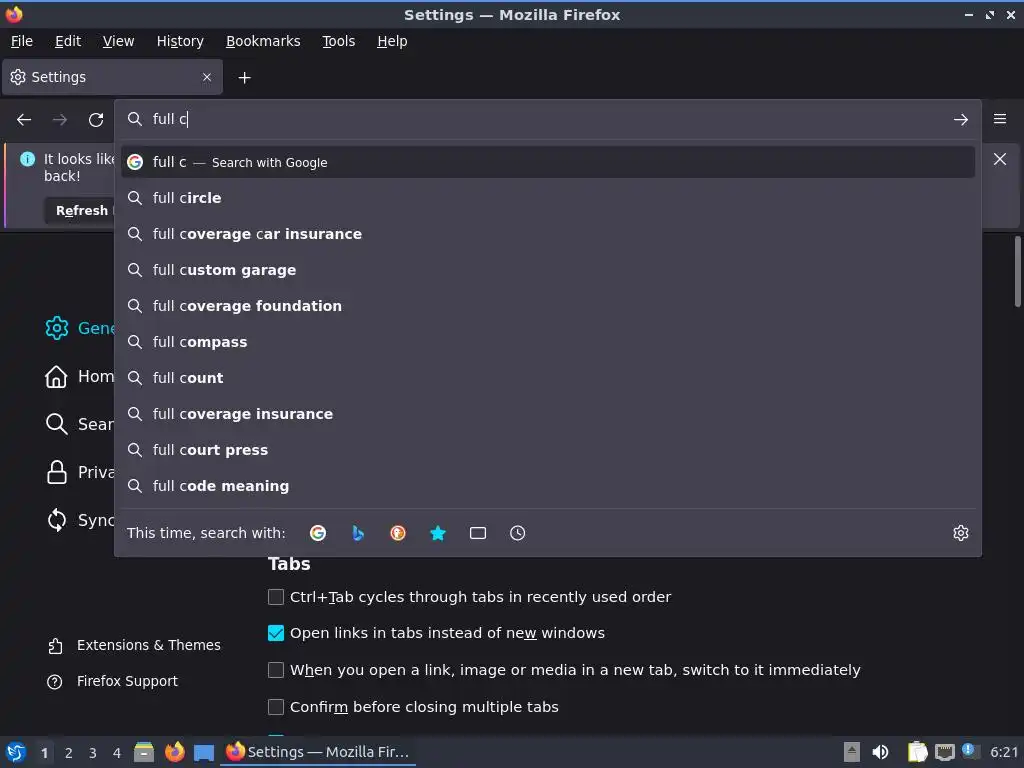Open the Search settings pane magnifier icon

[x=56, y=424]
